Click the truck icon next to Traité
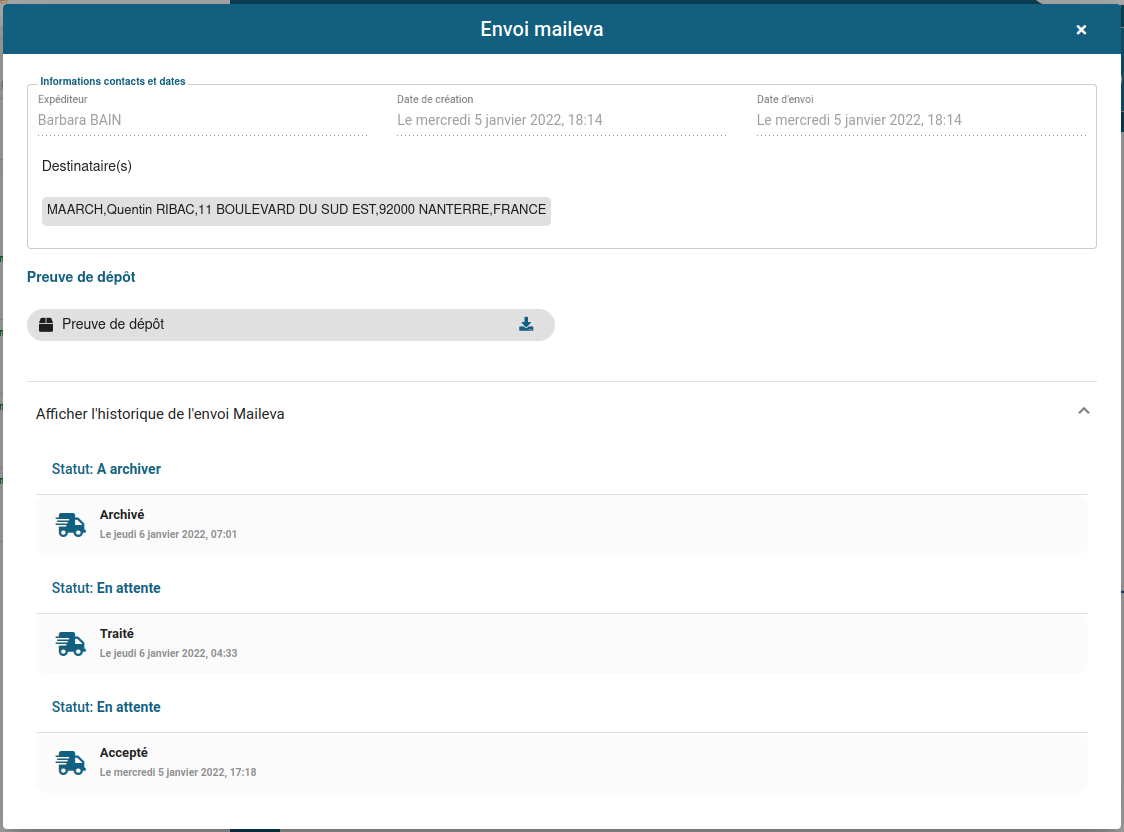This screenshot has height=832, width=1124. point(70,644)
